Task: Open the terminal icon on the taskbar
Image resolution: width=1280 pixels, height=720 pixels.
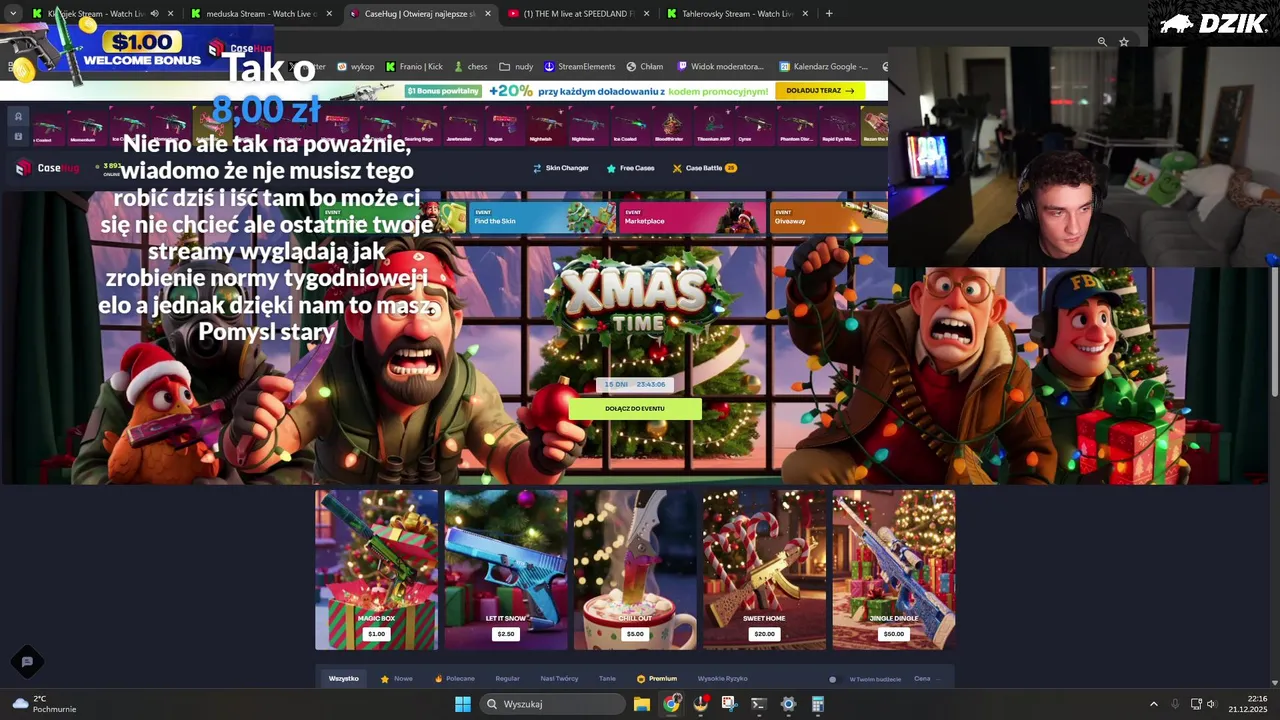Action: point(758,704)
